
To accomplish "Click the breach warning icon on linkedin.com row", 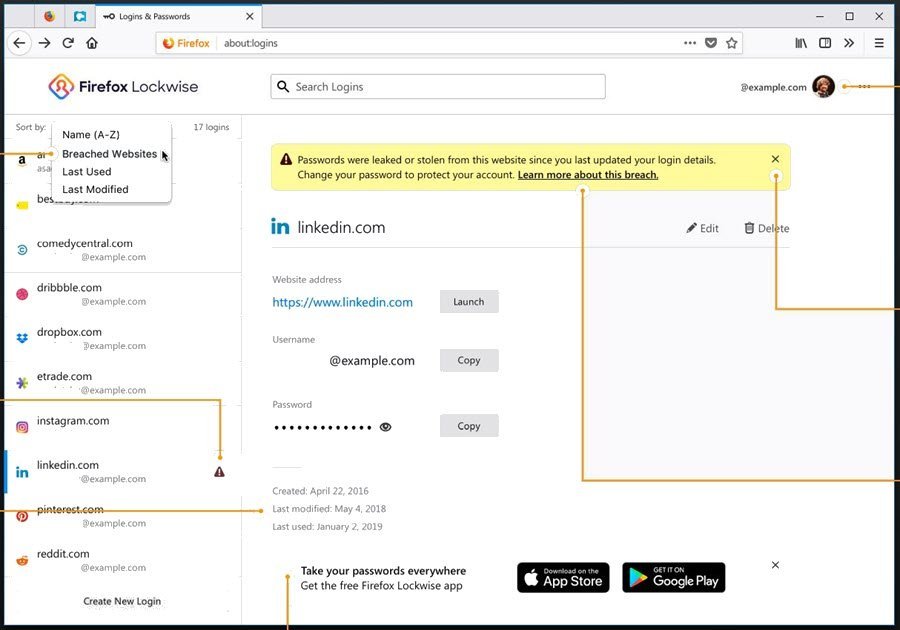I will pos(219,472).
